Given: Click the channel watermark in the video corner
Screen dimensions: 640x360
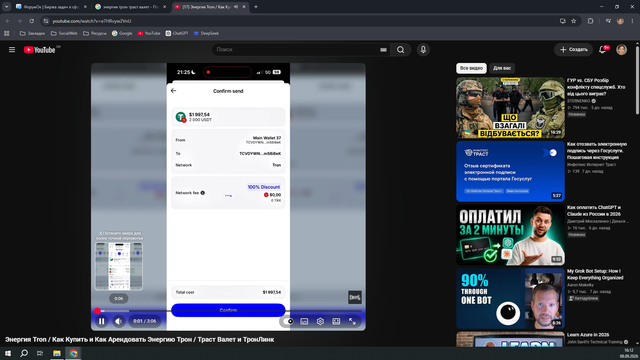Looking at the screenshot, I should (x=355, y=297).
